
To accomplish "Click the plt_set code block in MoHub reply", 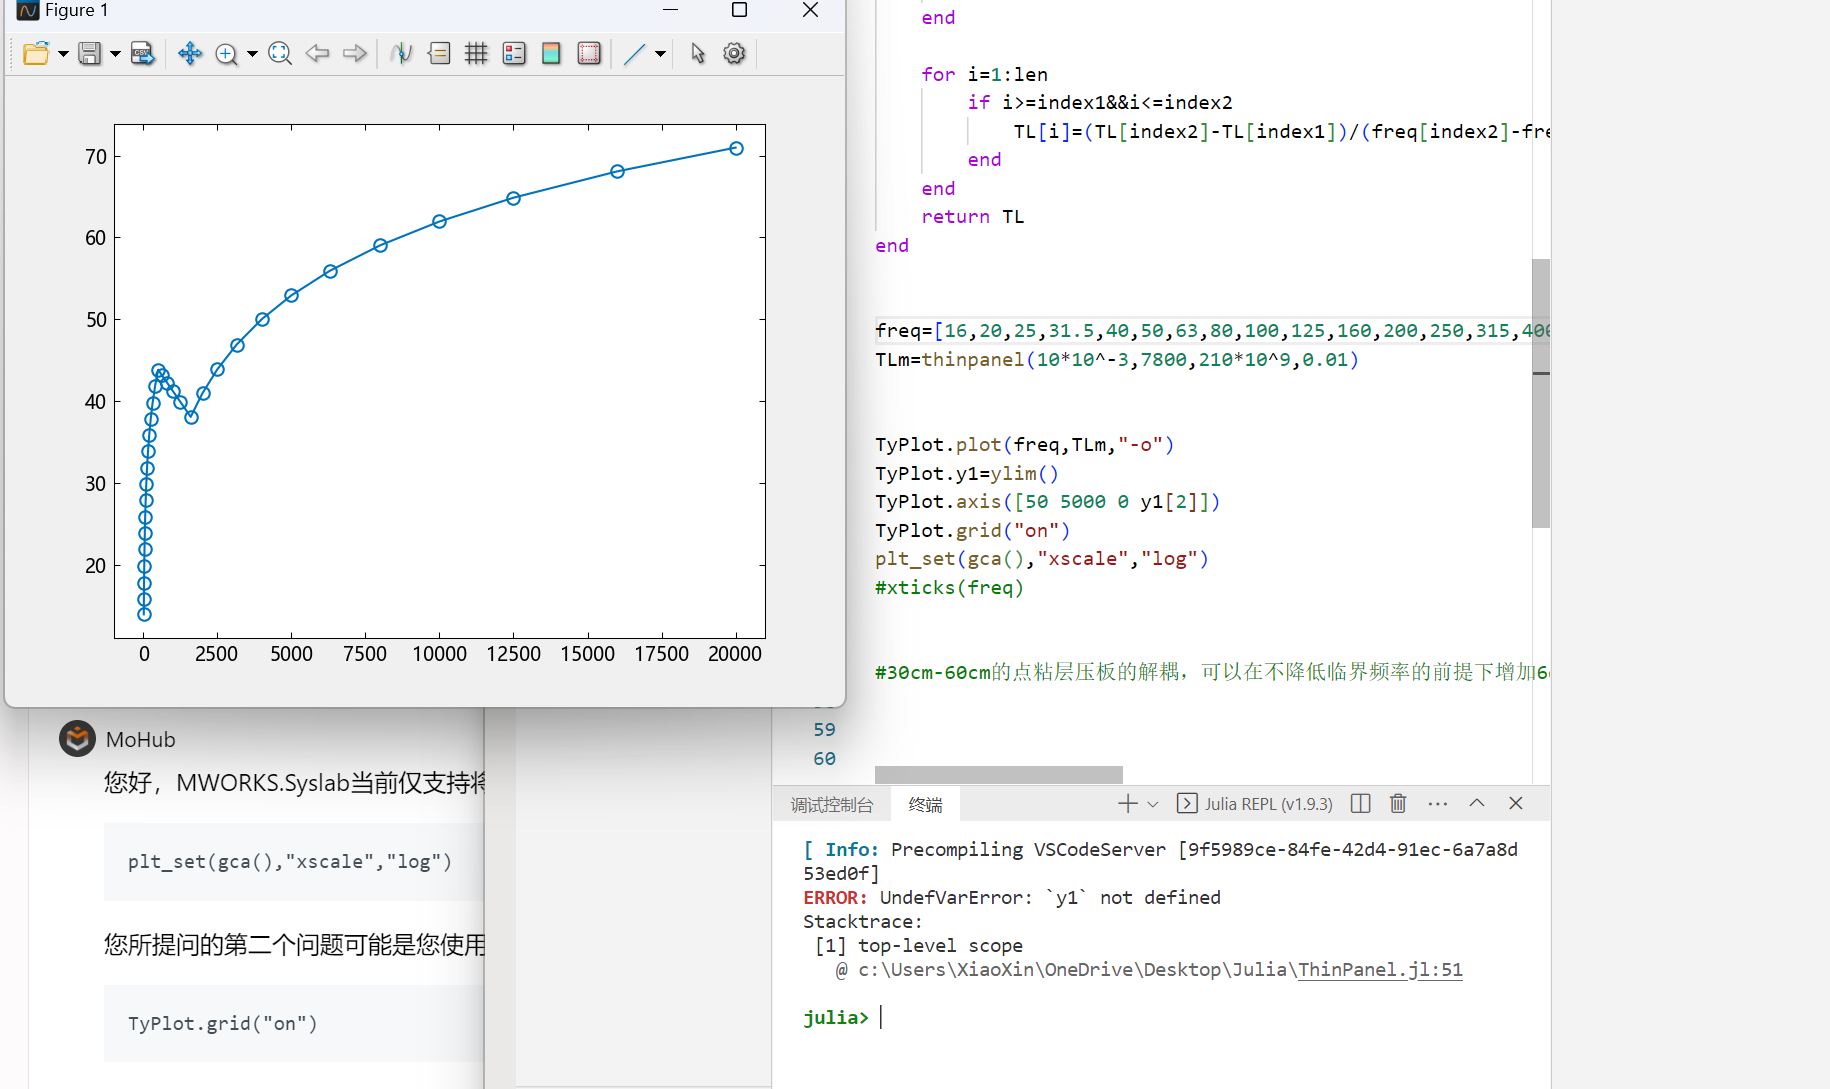I will coord(294,862).
